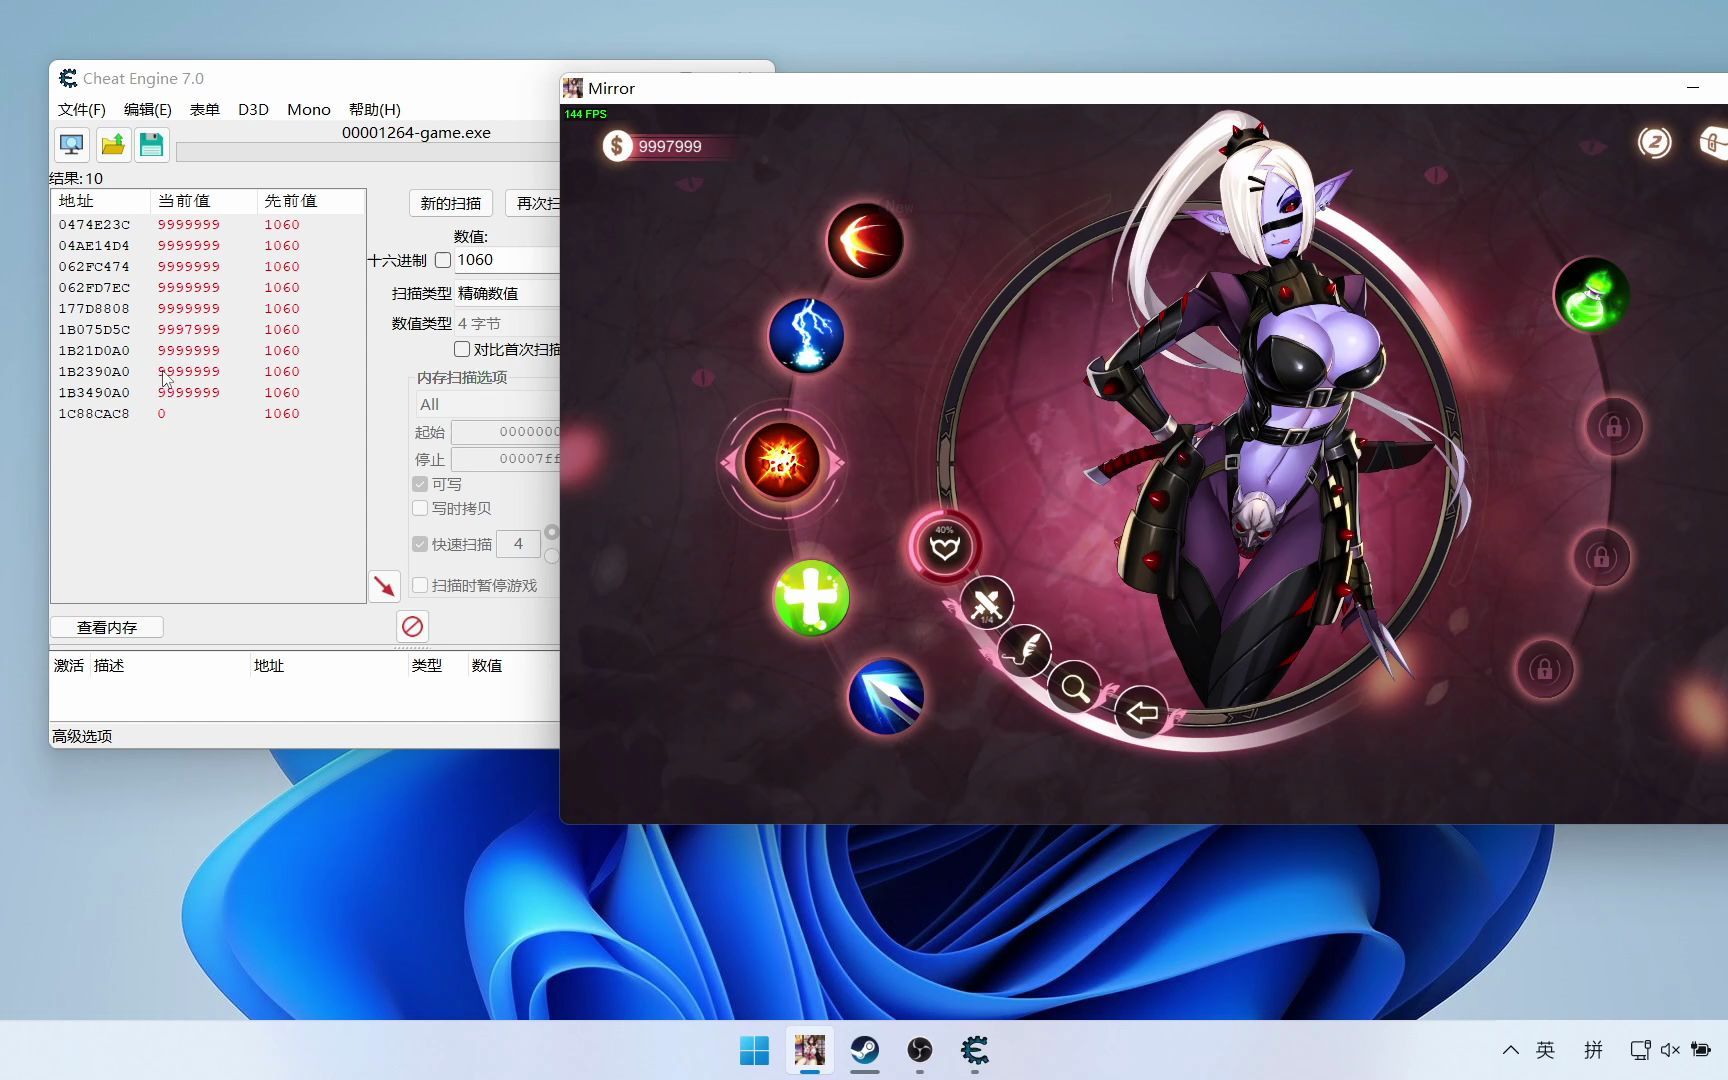Select address row 0474E23C
The image size is (1728, 1080).
(x=208, y=224)
